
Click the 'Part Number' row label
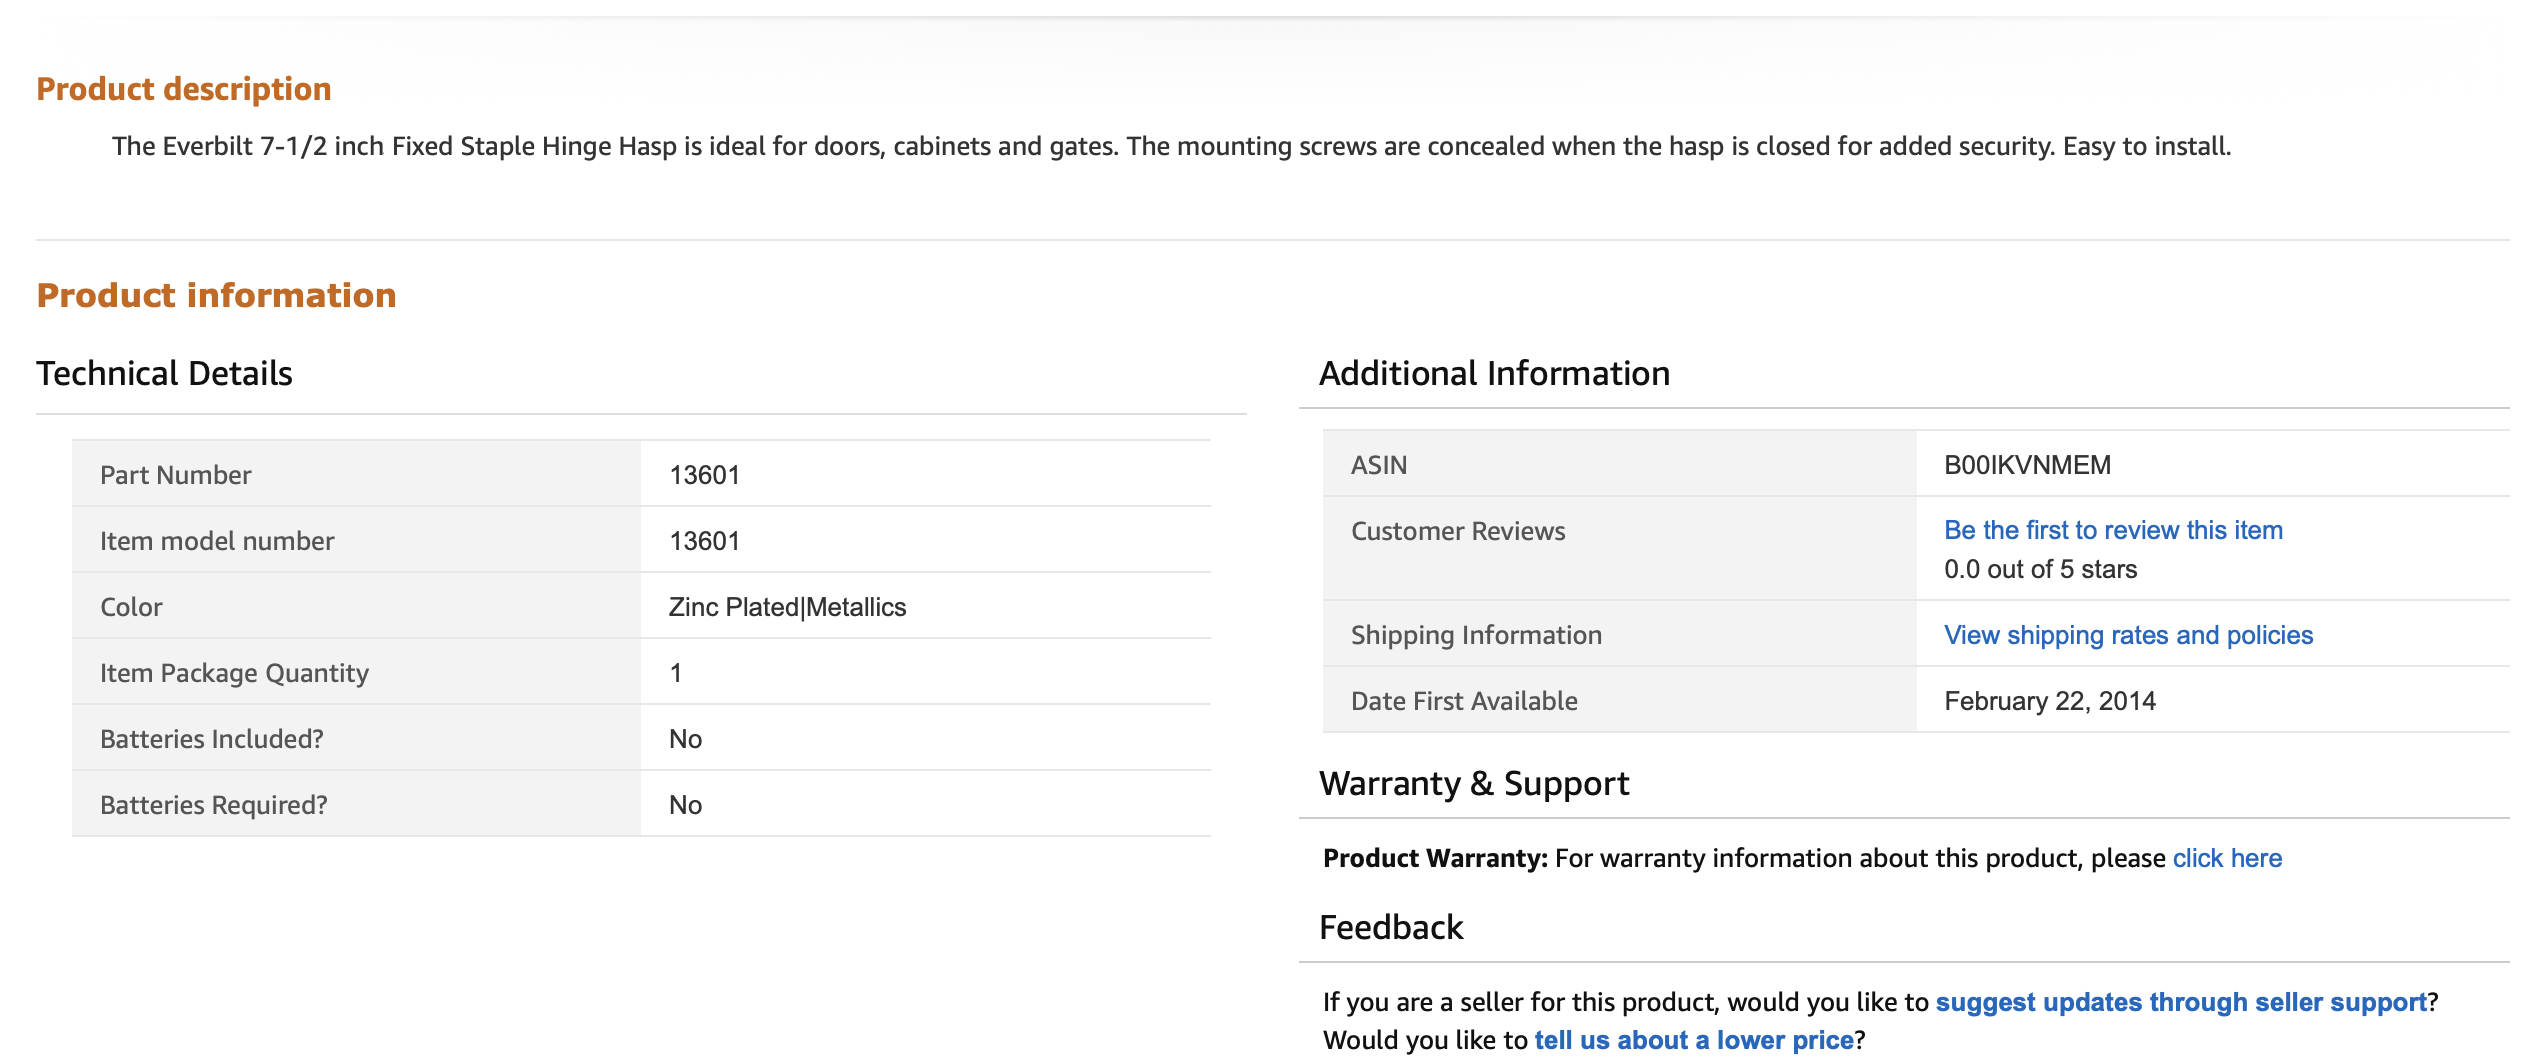(x=175, y=475)
